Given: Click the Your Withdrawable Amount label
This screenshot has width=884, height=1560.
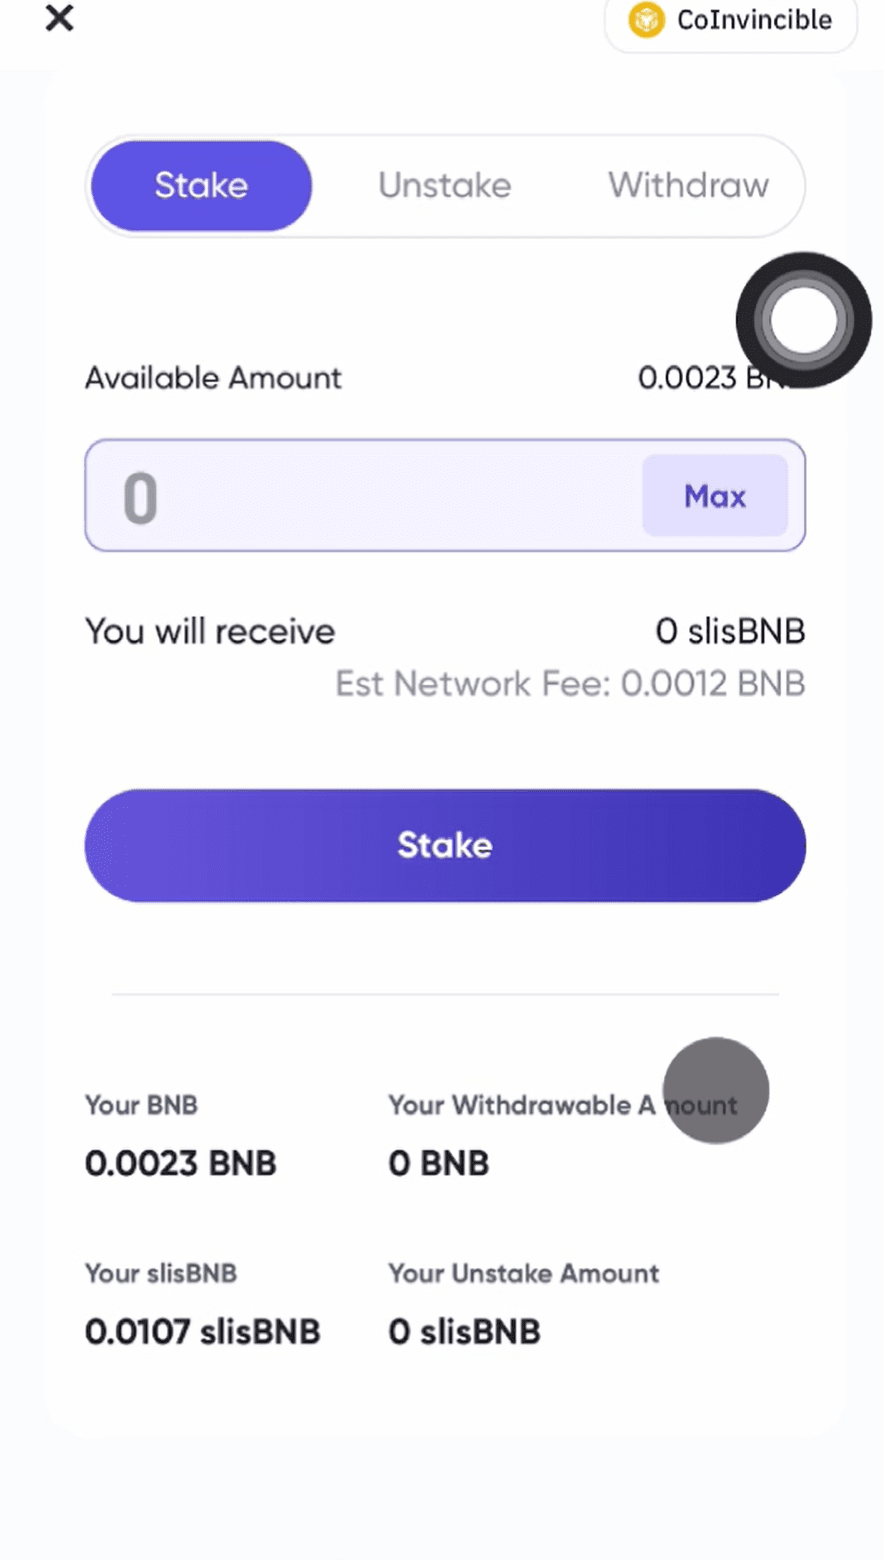Looking at the screenshot, I should coord(520,1105).
